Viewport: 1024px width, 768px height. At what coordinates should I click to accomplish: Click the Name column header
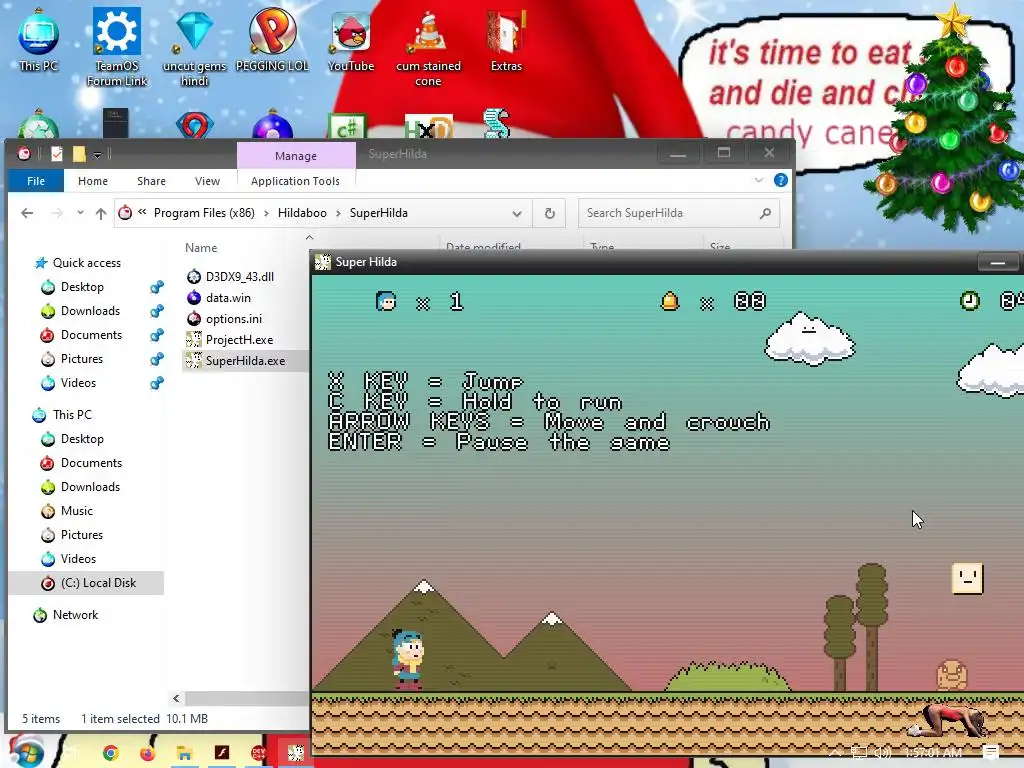200,248
